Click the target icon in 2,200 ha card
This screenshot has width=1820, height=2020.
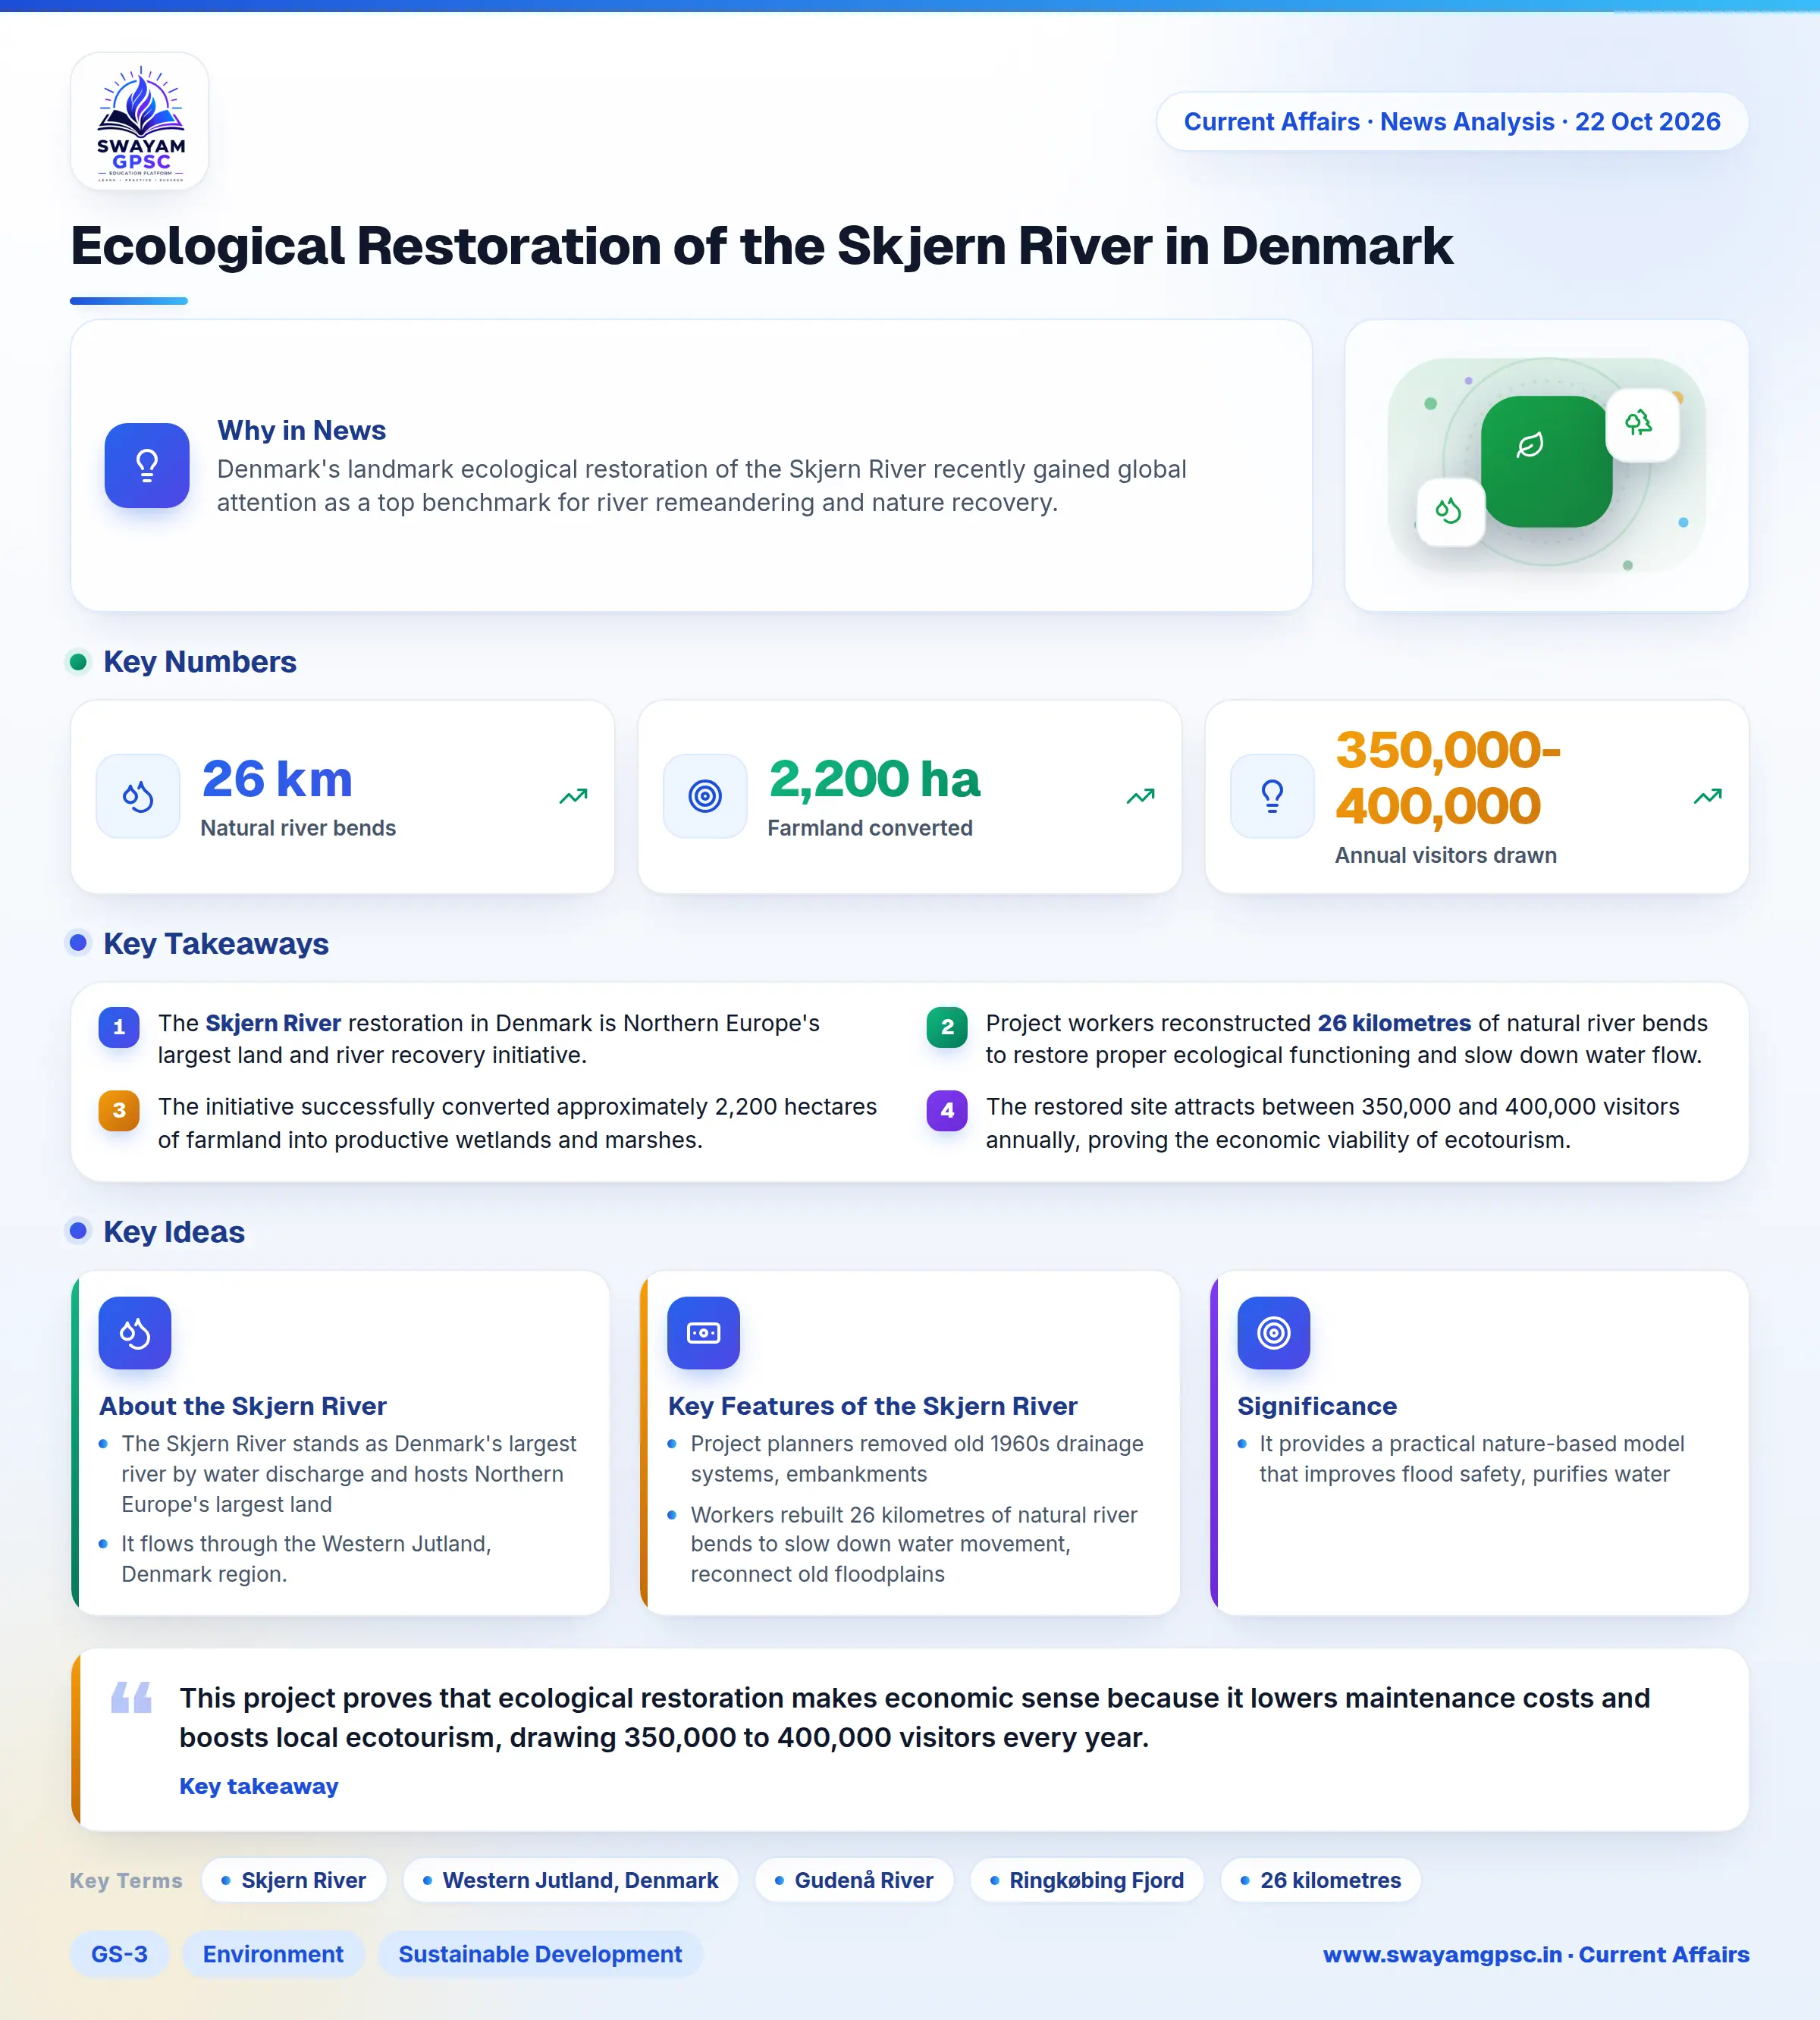(705, 796)
